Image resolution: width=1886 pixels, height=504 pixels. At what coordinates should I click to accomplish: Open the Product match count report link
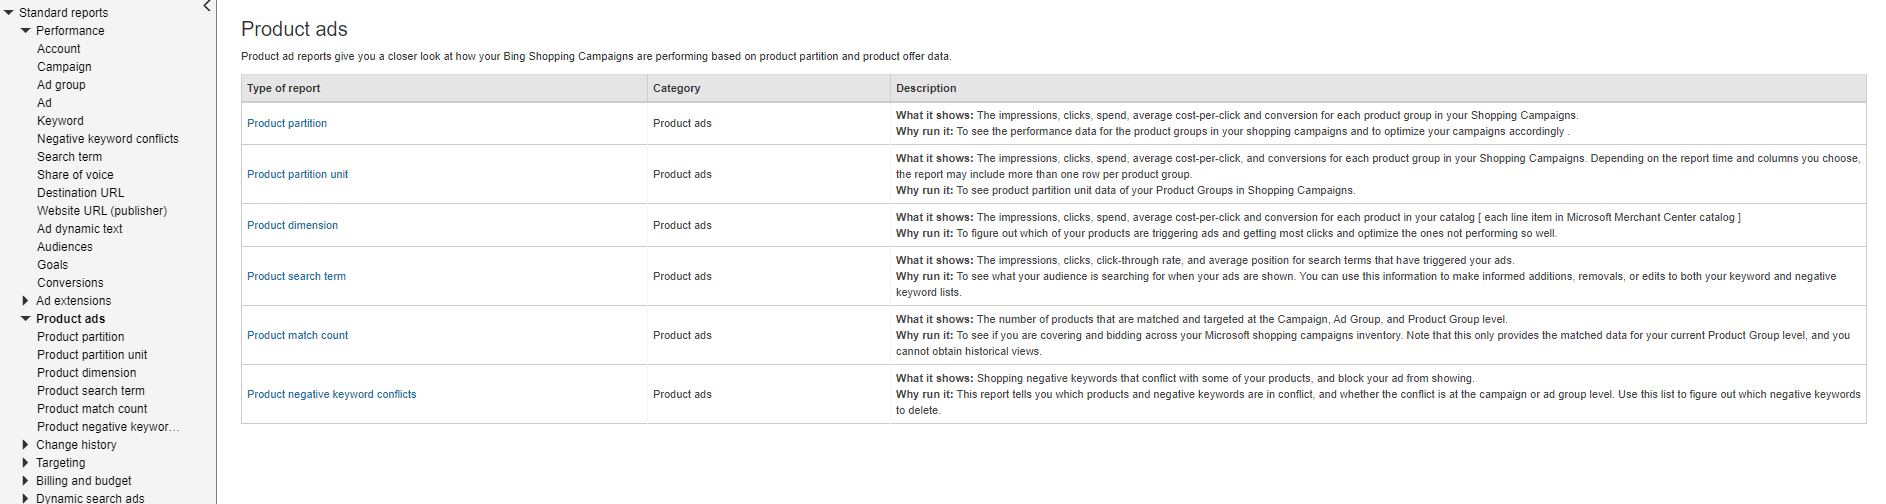pyautogui.click(x=298, y=335)
